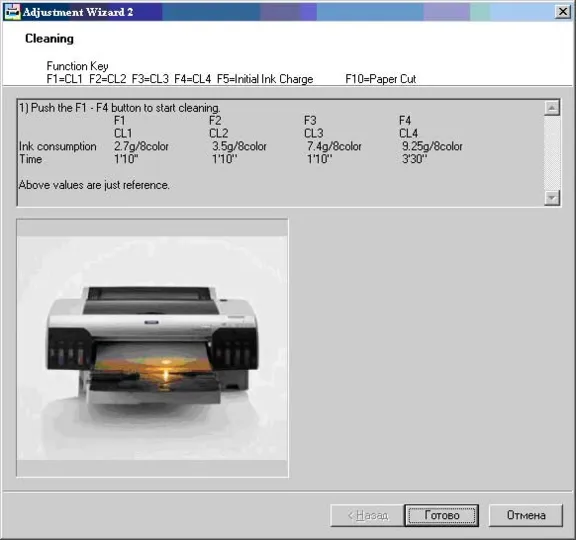Close the Adjustment Wizard 2 window
This screenshot has width=576, height=540.
[x=562, y=12]
